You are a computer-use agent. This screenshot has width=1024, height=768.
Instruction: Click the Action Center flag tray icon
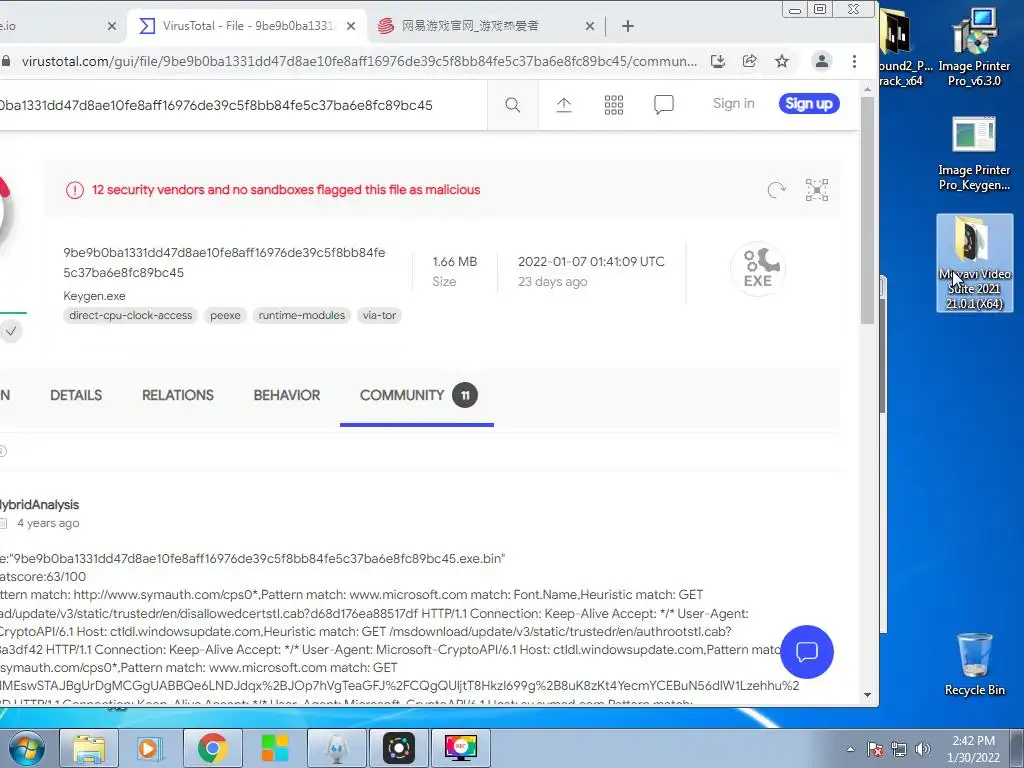[874, 749]
